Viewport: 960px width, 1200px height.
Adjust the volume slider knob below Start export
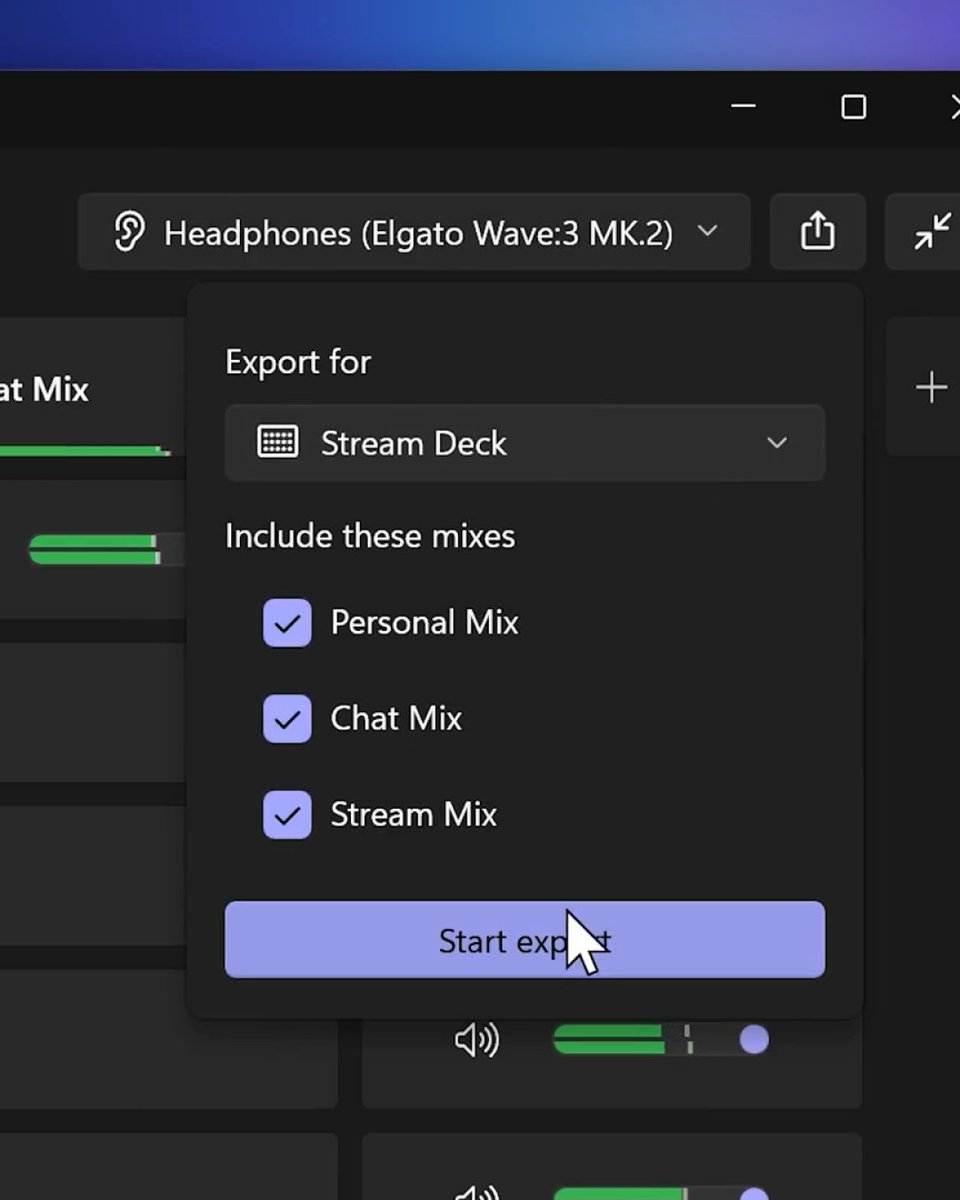click(x=754, y=1040)
